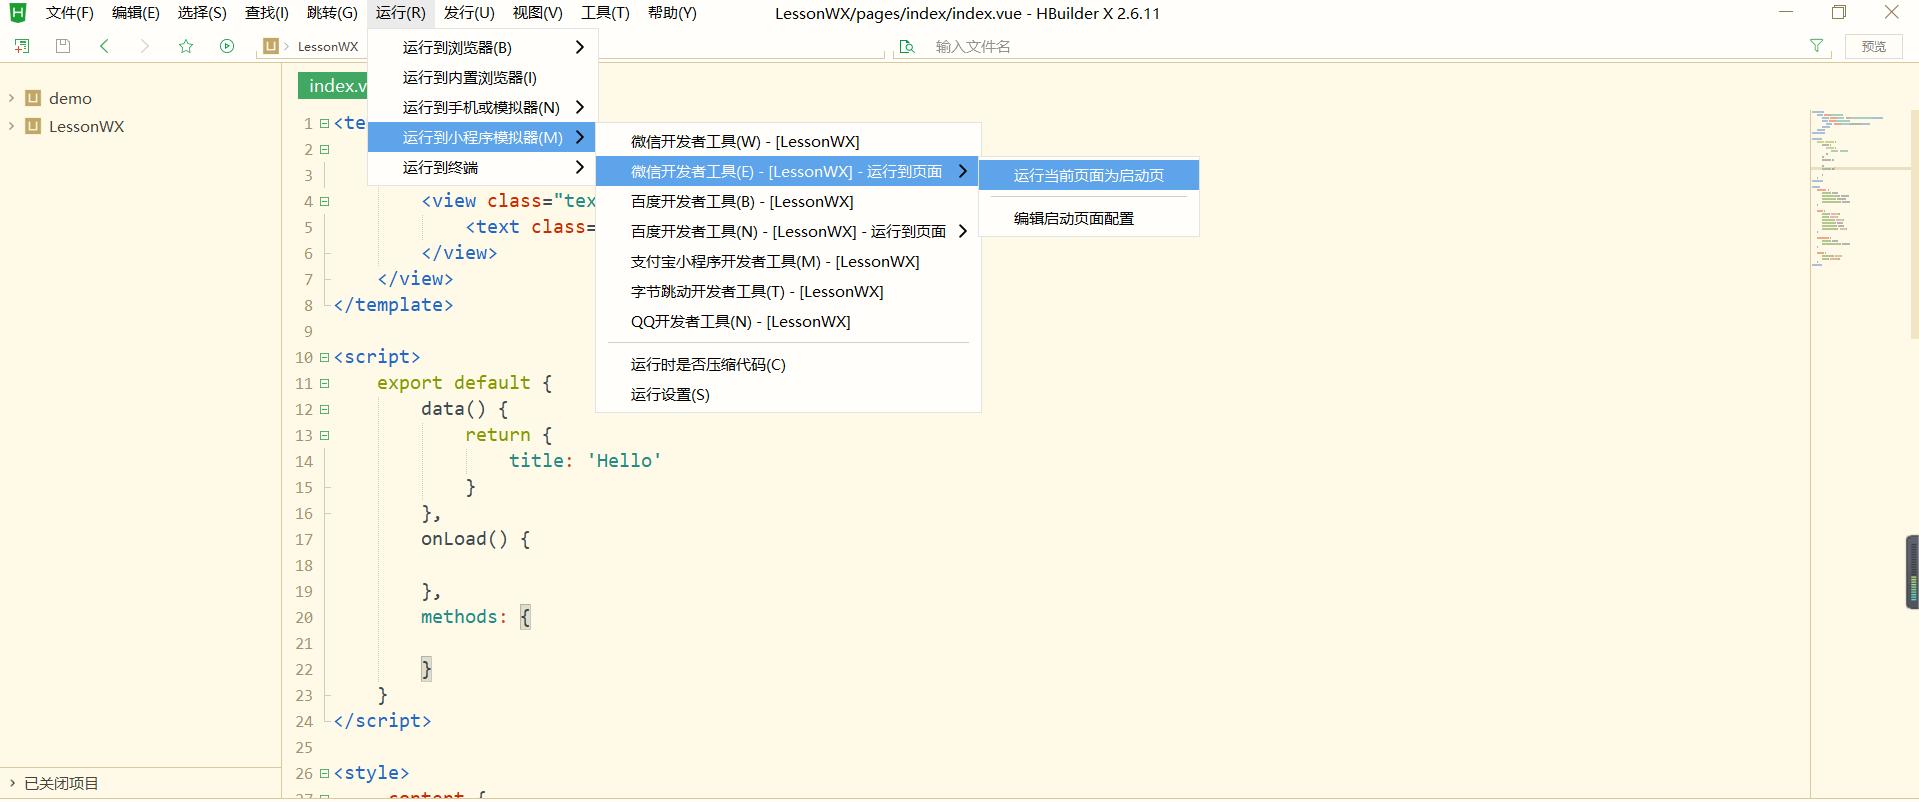
Task: Go forward with the right arrow icon
Action: click(x=144, y=46)
